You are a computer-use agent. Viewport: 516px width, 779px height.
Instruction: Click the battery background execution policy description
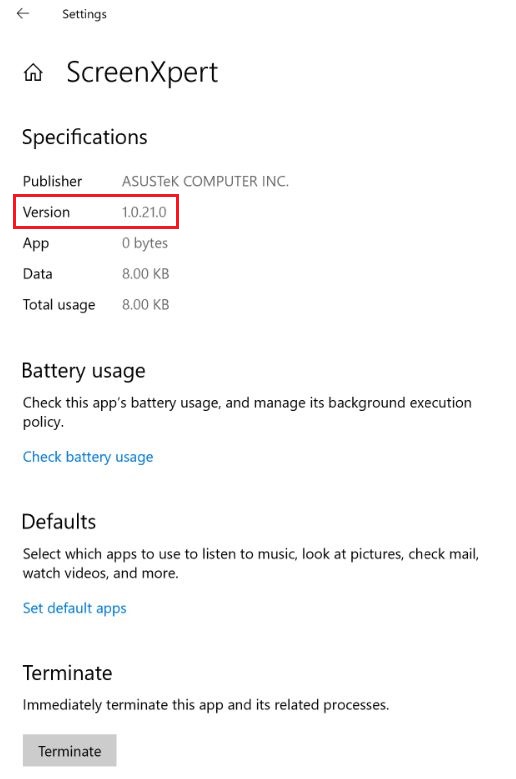click(247, 412)
